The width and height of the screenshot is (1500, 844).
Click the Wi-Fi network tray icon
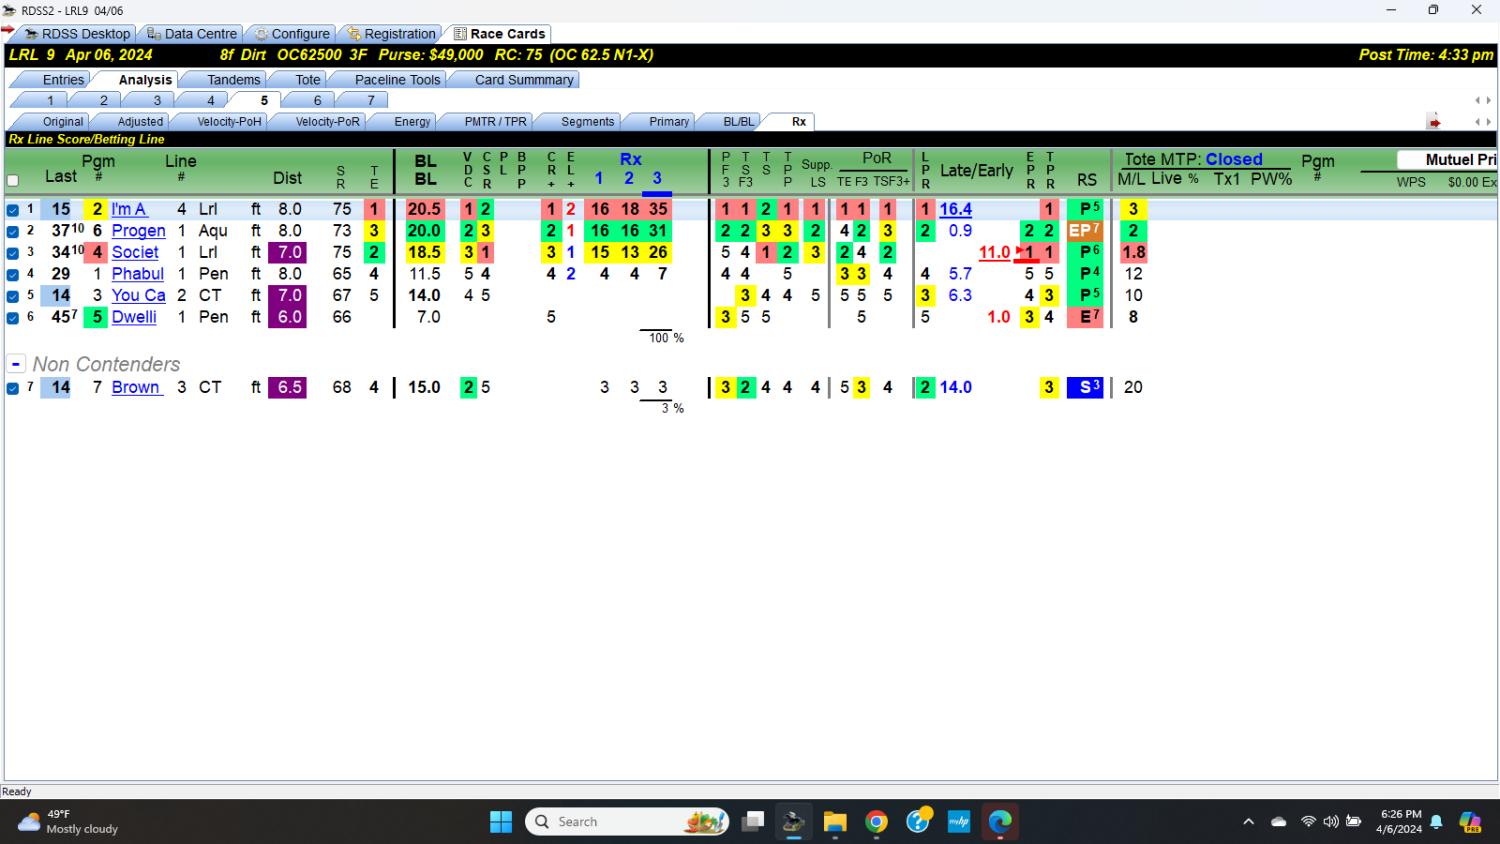pos(1308,822)
